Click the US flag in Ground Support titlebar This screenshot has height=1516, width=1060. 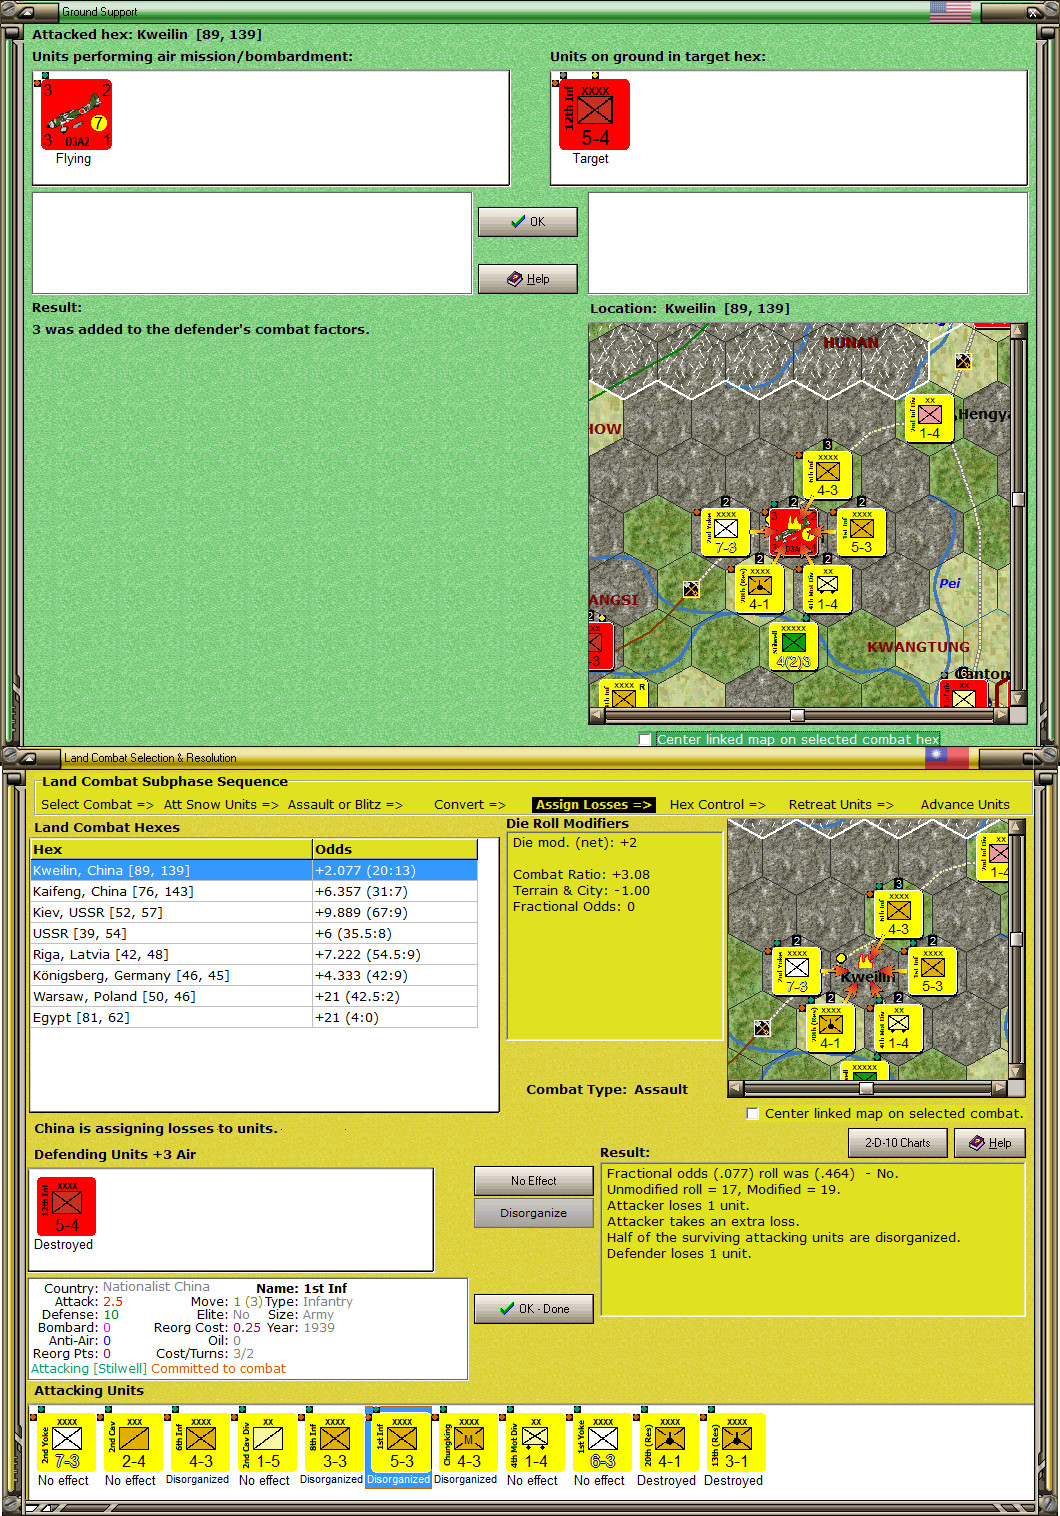click(950, 12)
